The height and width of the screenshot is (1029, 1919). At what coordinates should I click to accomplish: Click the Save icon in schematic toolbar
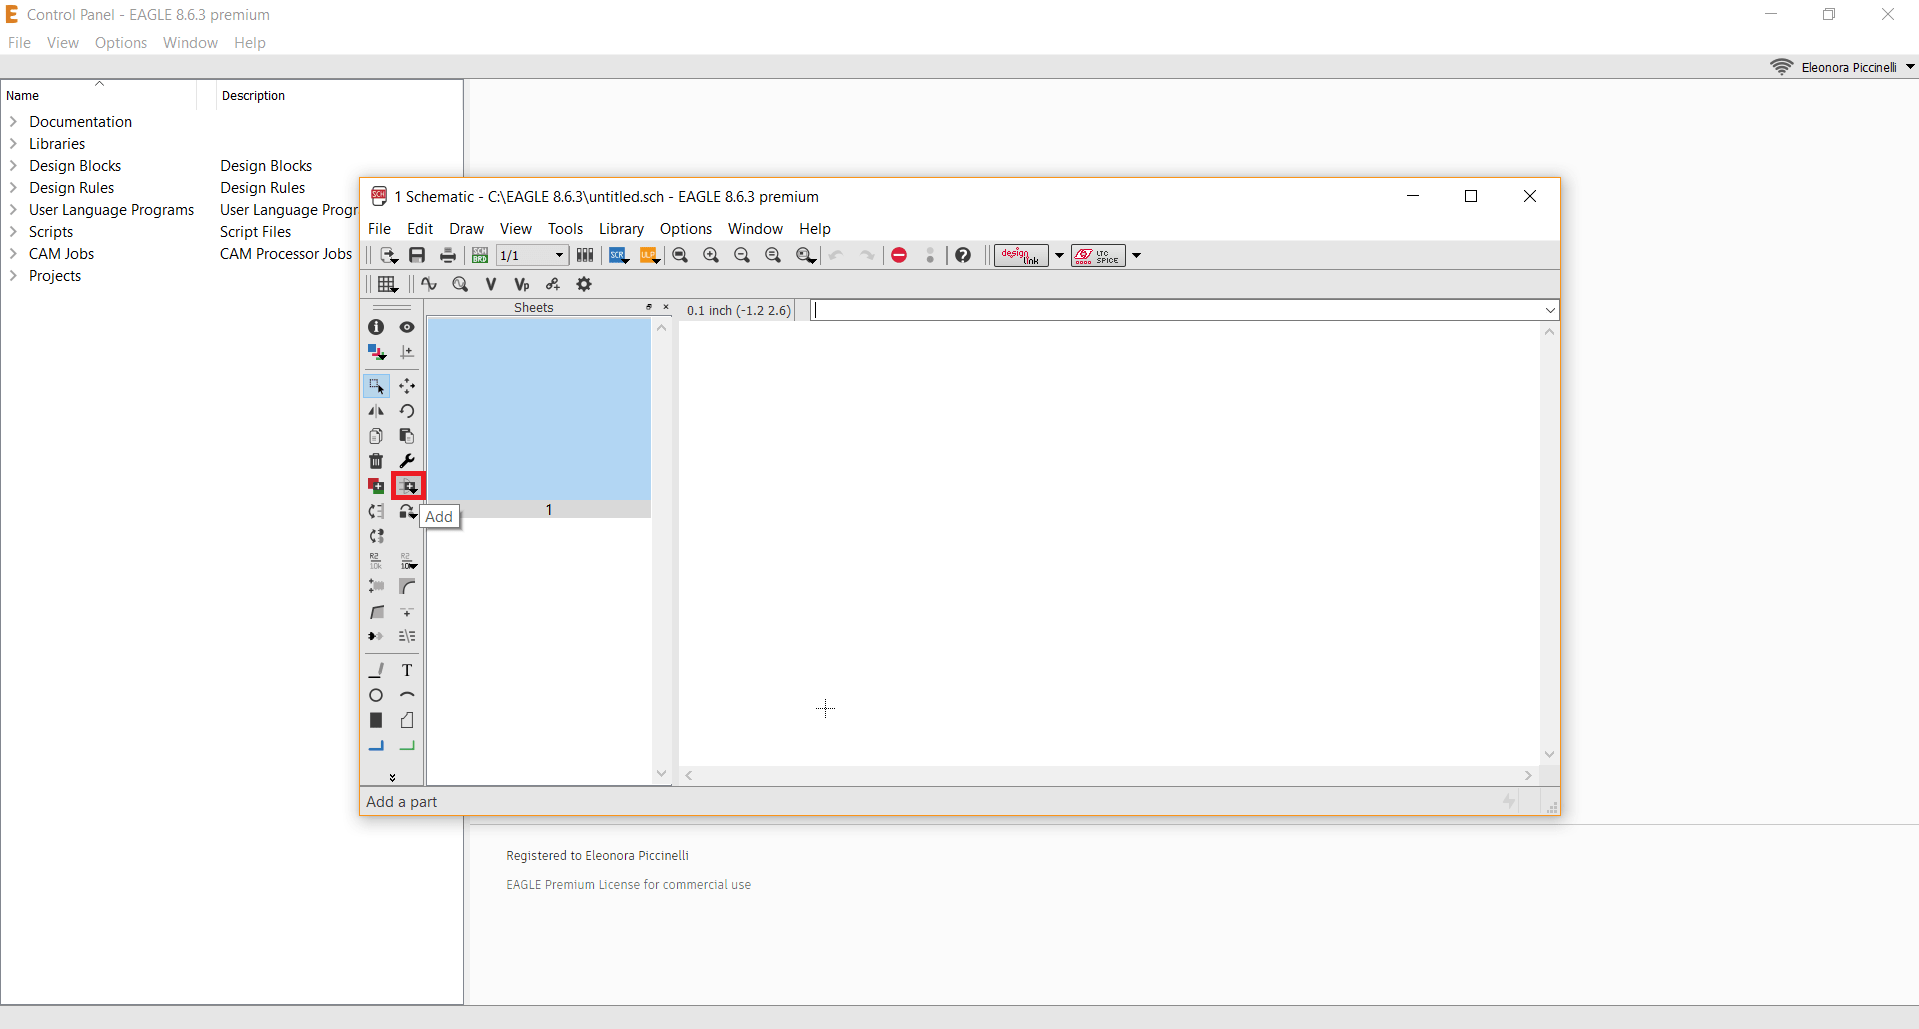[x=417, y=255]
